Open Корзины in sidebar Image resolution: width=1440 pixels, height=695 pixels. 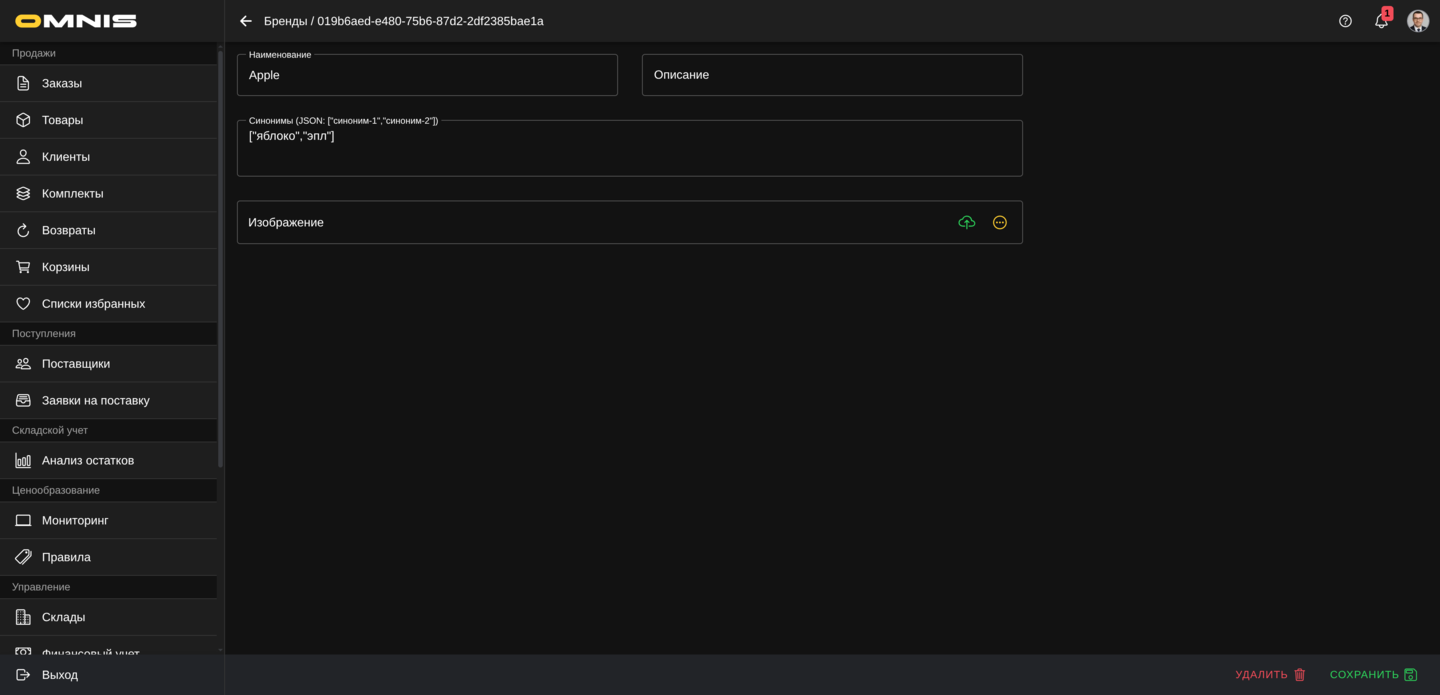tap(66, 267)
